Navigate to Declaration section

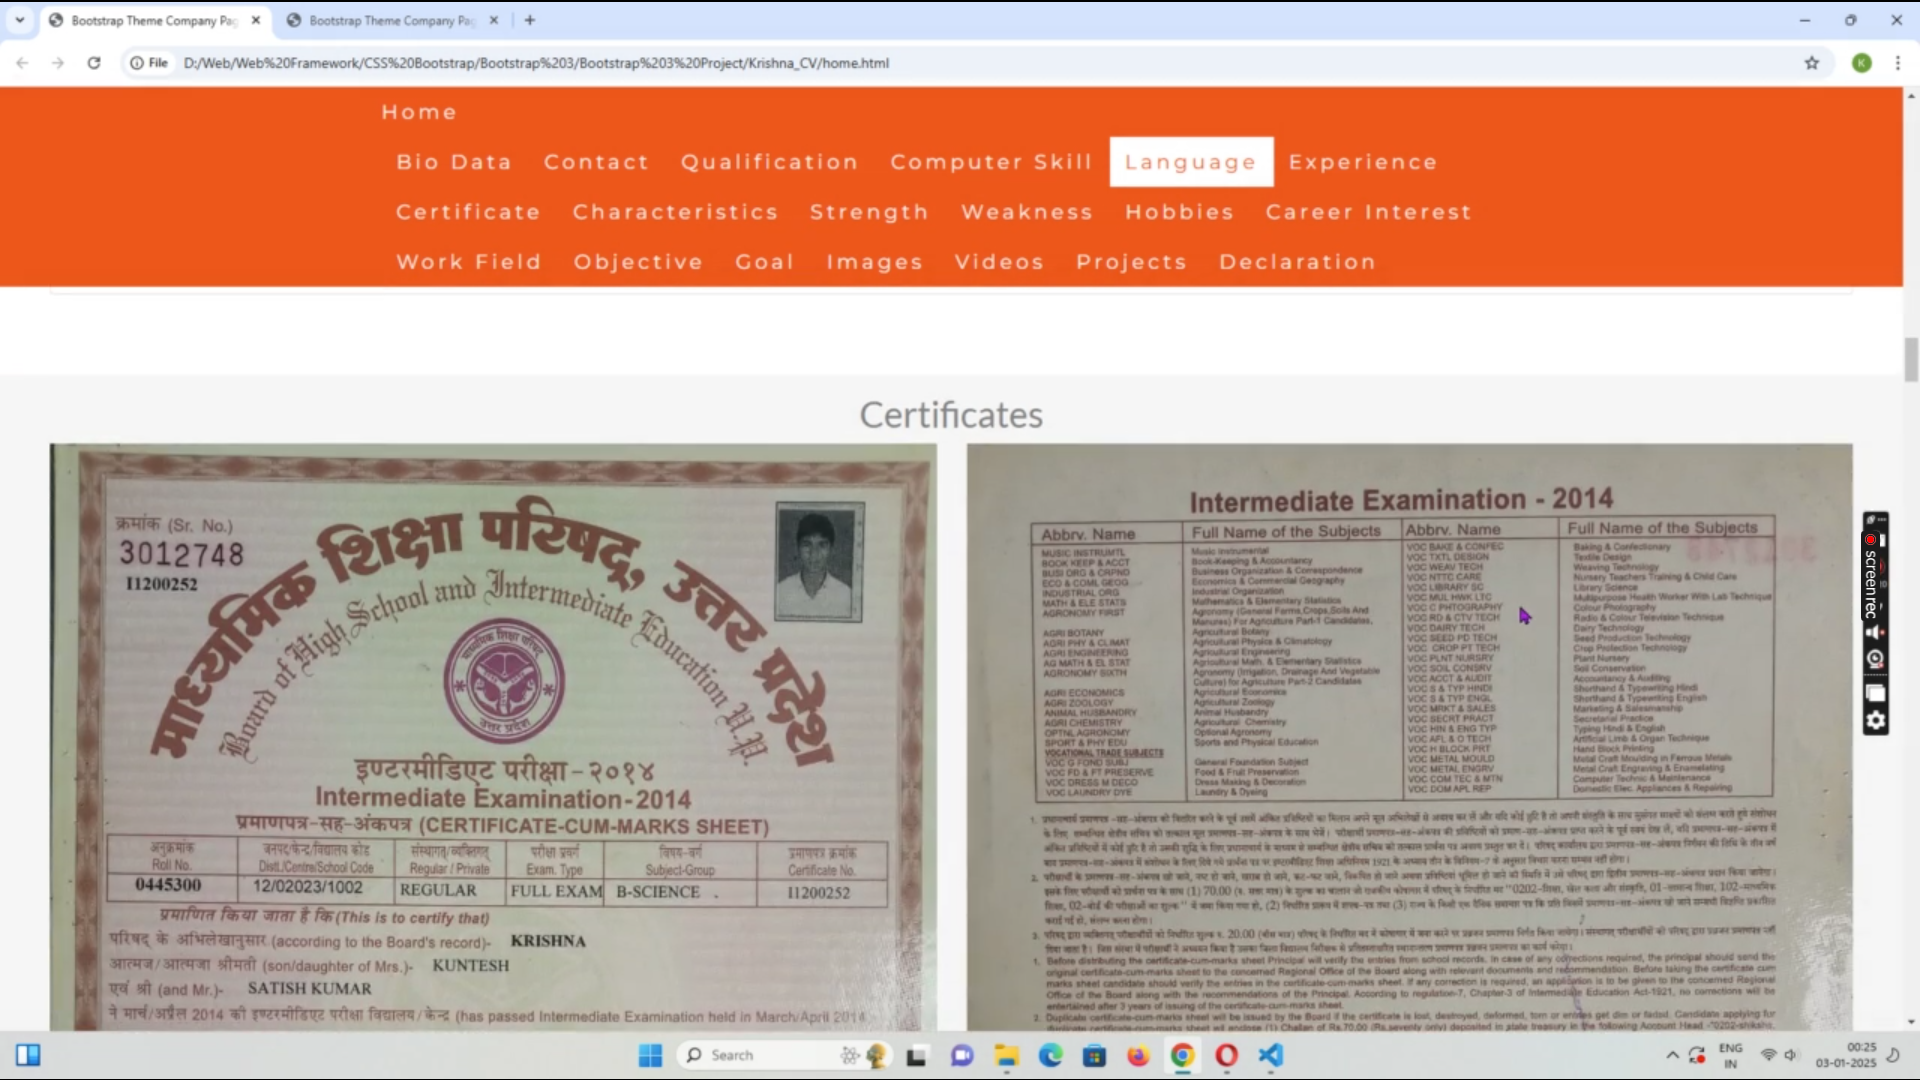coord(1298,262)
